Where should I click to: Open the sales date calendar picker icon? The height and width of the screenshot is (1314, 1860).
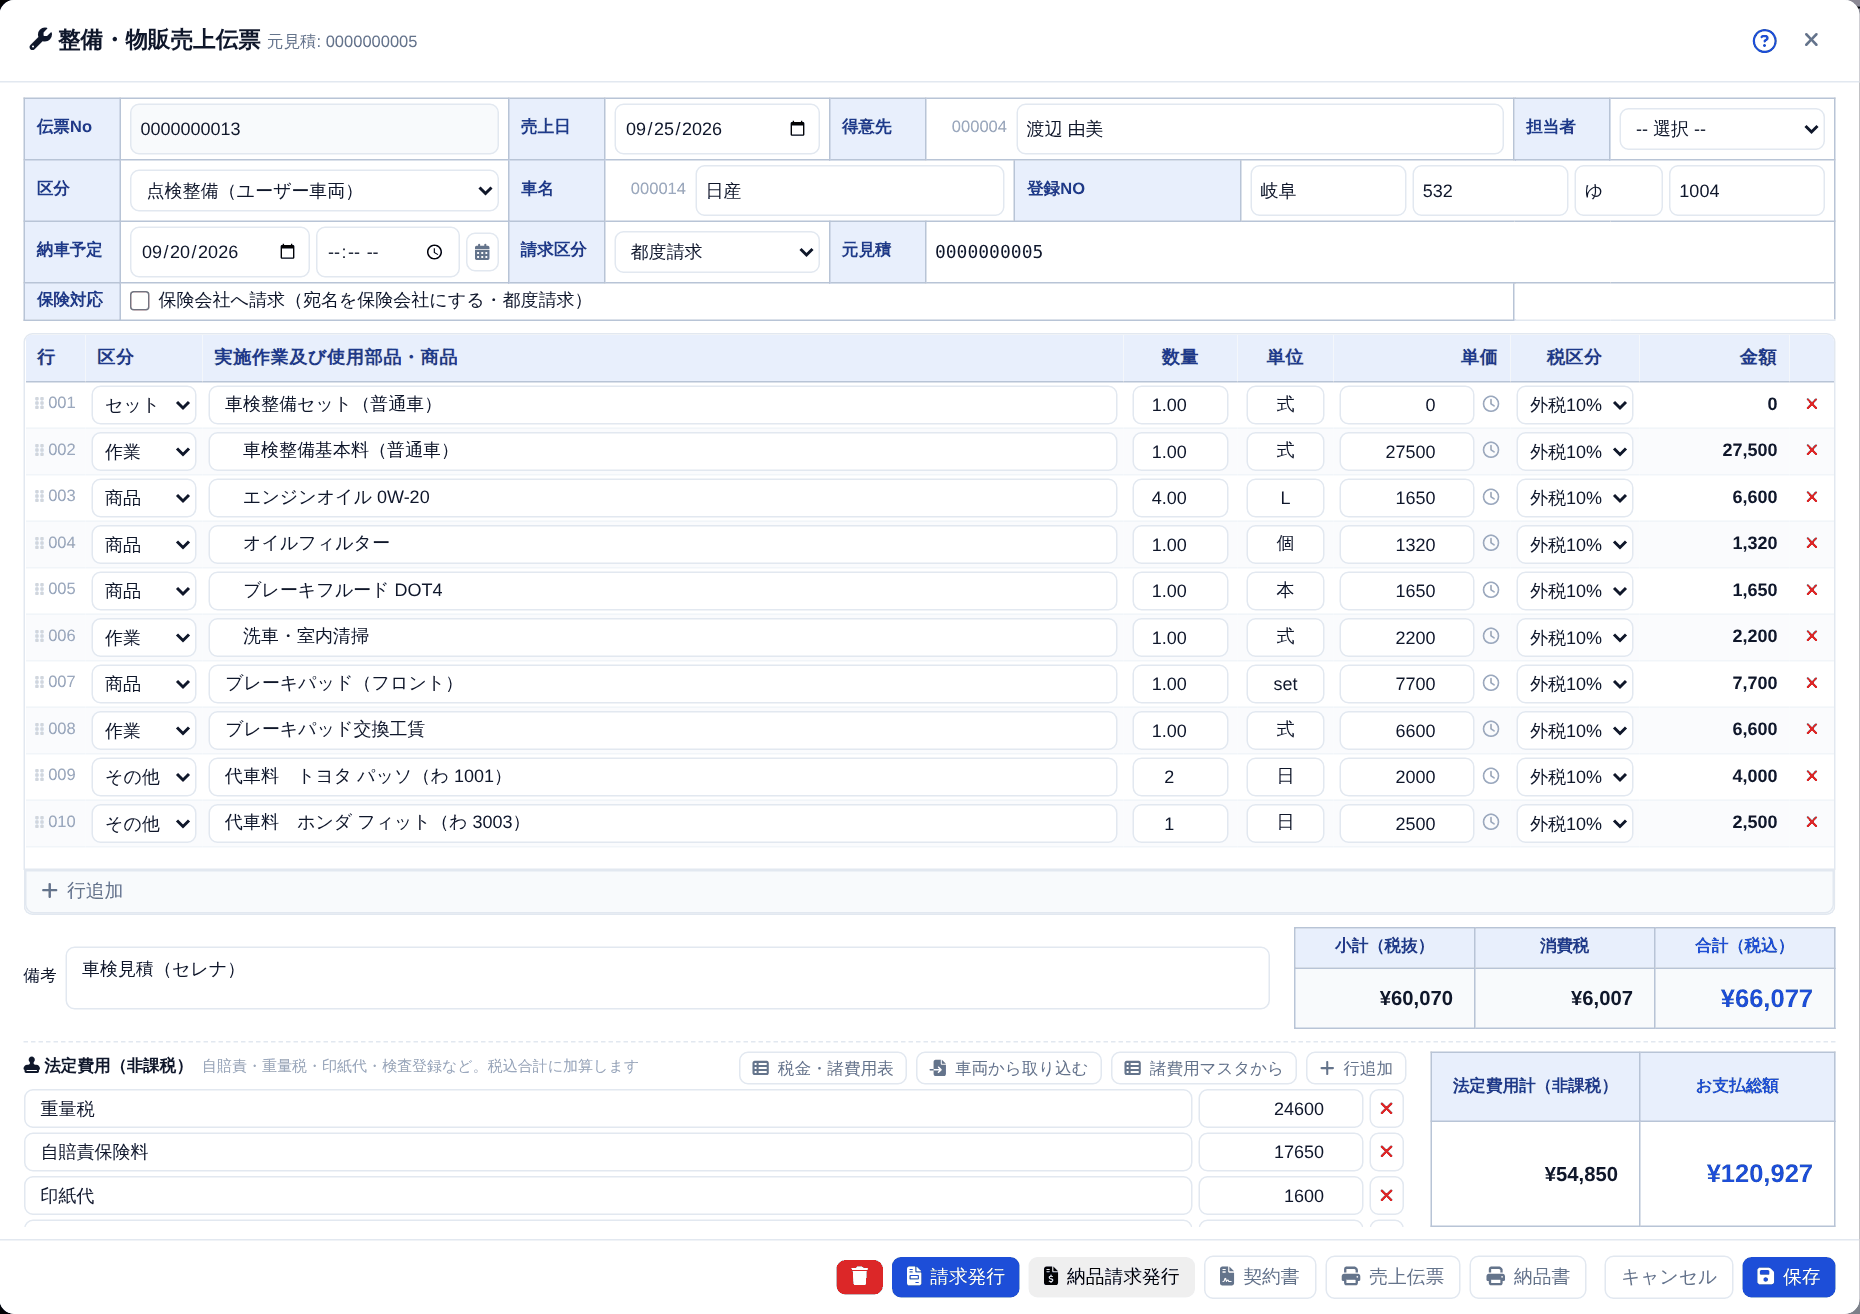coord(797,129)
